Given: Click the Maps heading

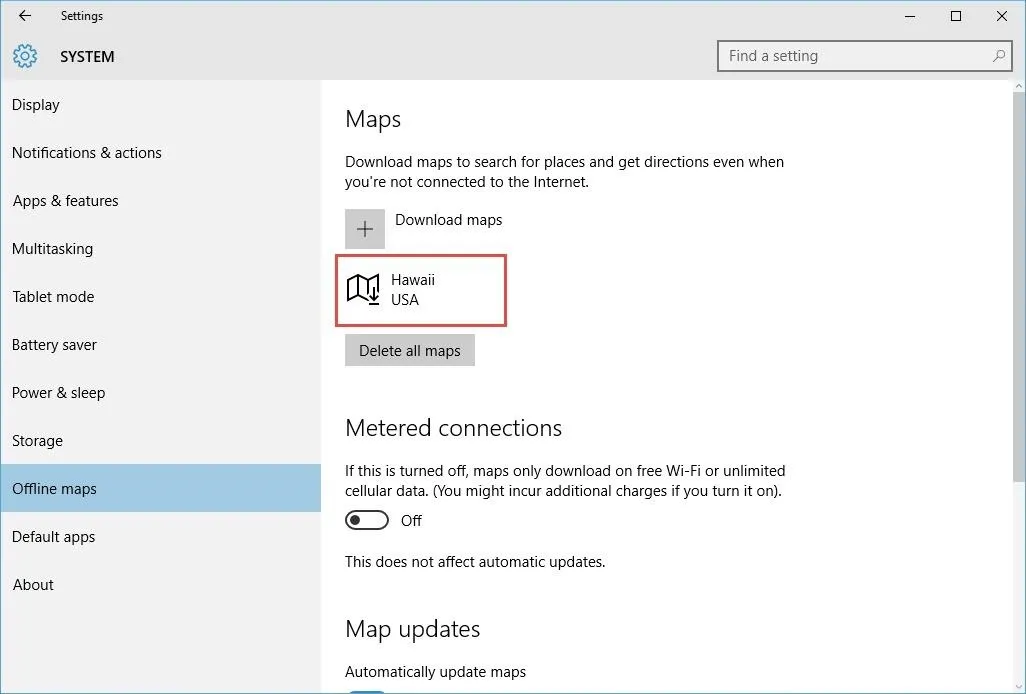Looking at the screenshot, I should coord(373,119).
